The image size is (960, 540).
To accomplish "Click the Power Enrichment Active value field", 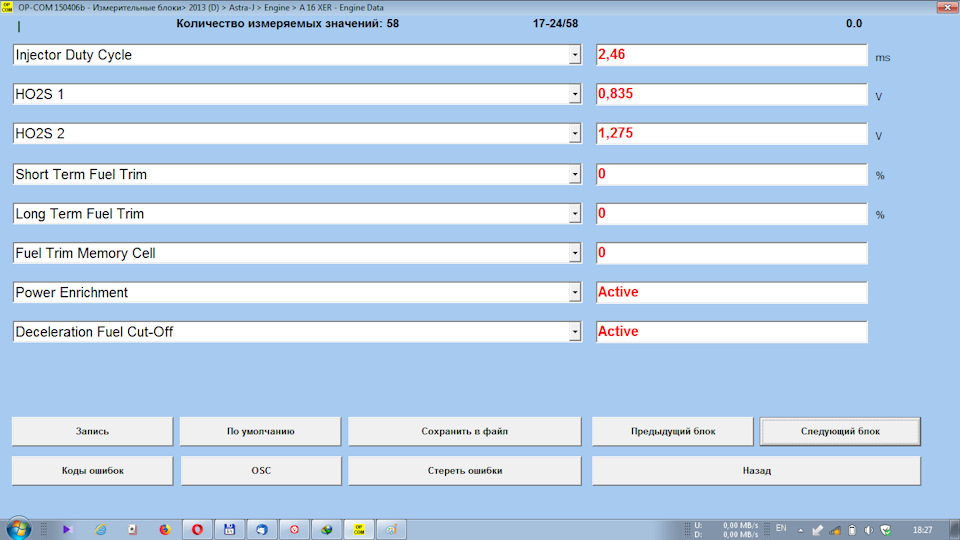I will tap(732, 293).
